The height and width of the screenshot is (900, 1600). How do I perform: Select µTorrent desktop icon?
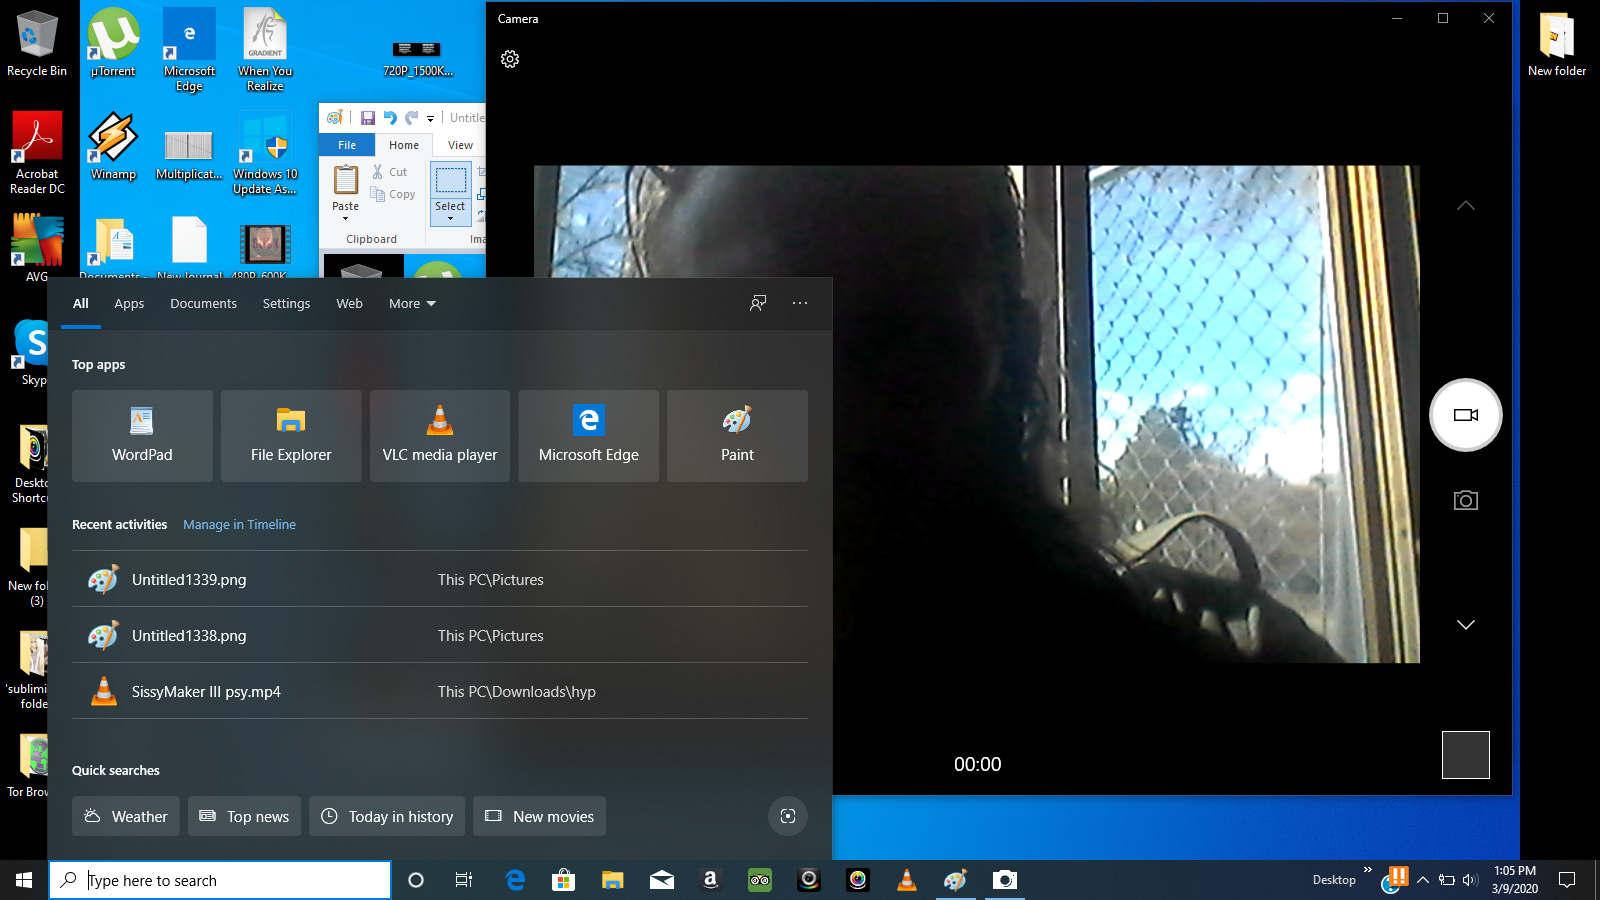[113, 43]
